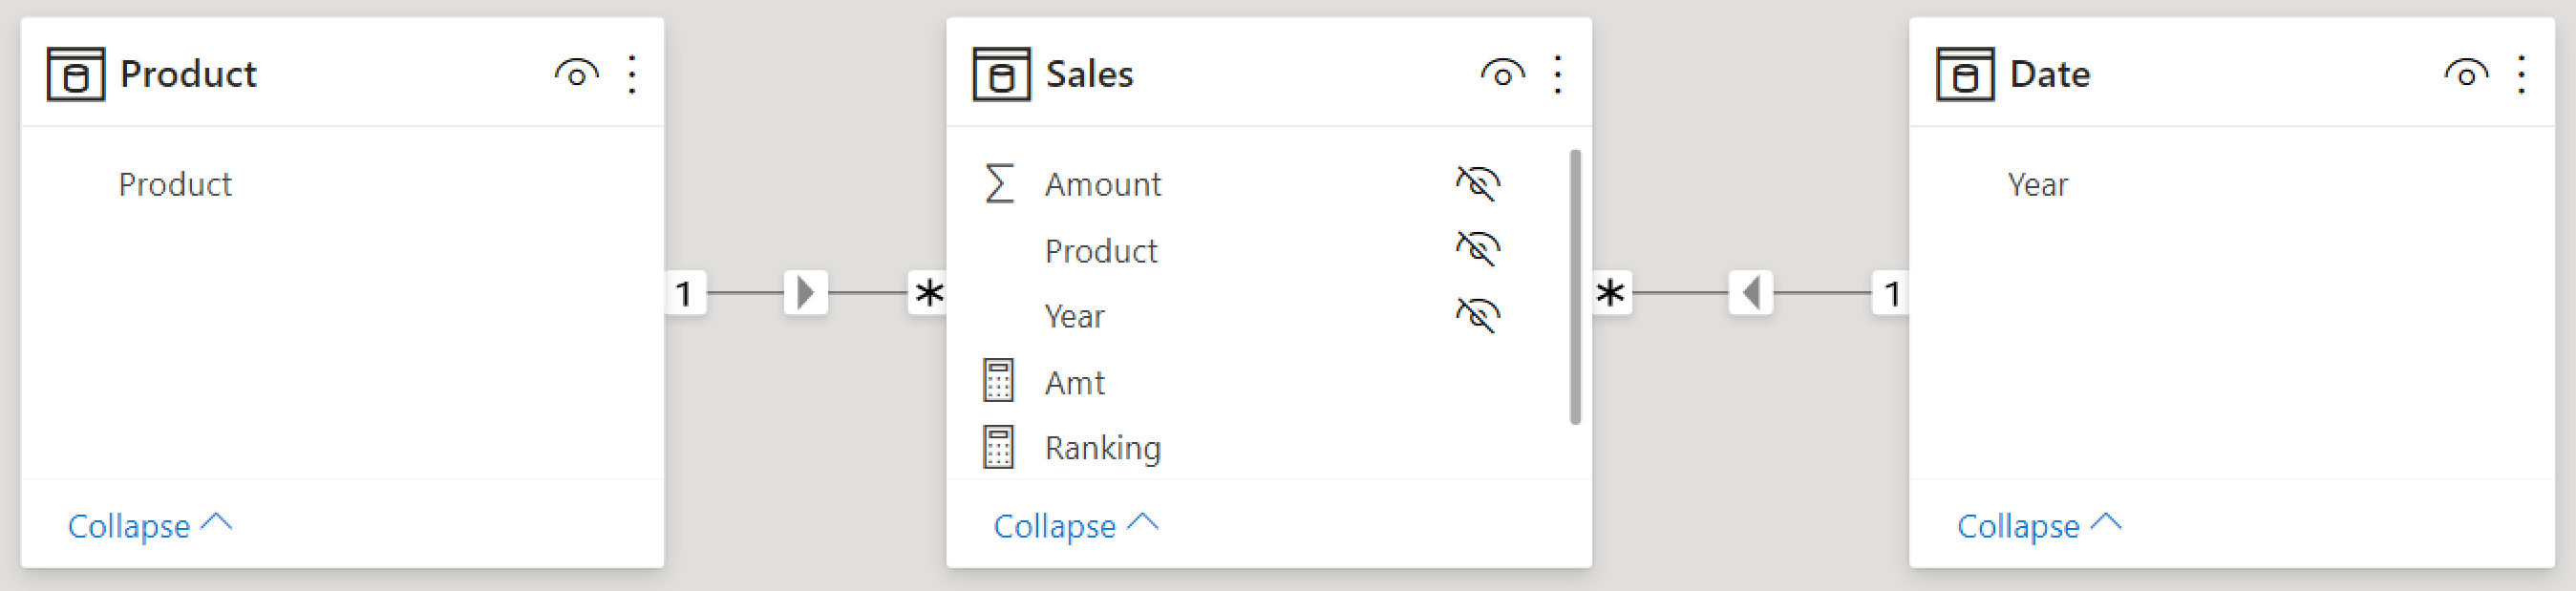The image size is (2576, 591).
Task: Click the calculator icon next to Amt
Action: coord(998,381)
